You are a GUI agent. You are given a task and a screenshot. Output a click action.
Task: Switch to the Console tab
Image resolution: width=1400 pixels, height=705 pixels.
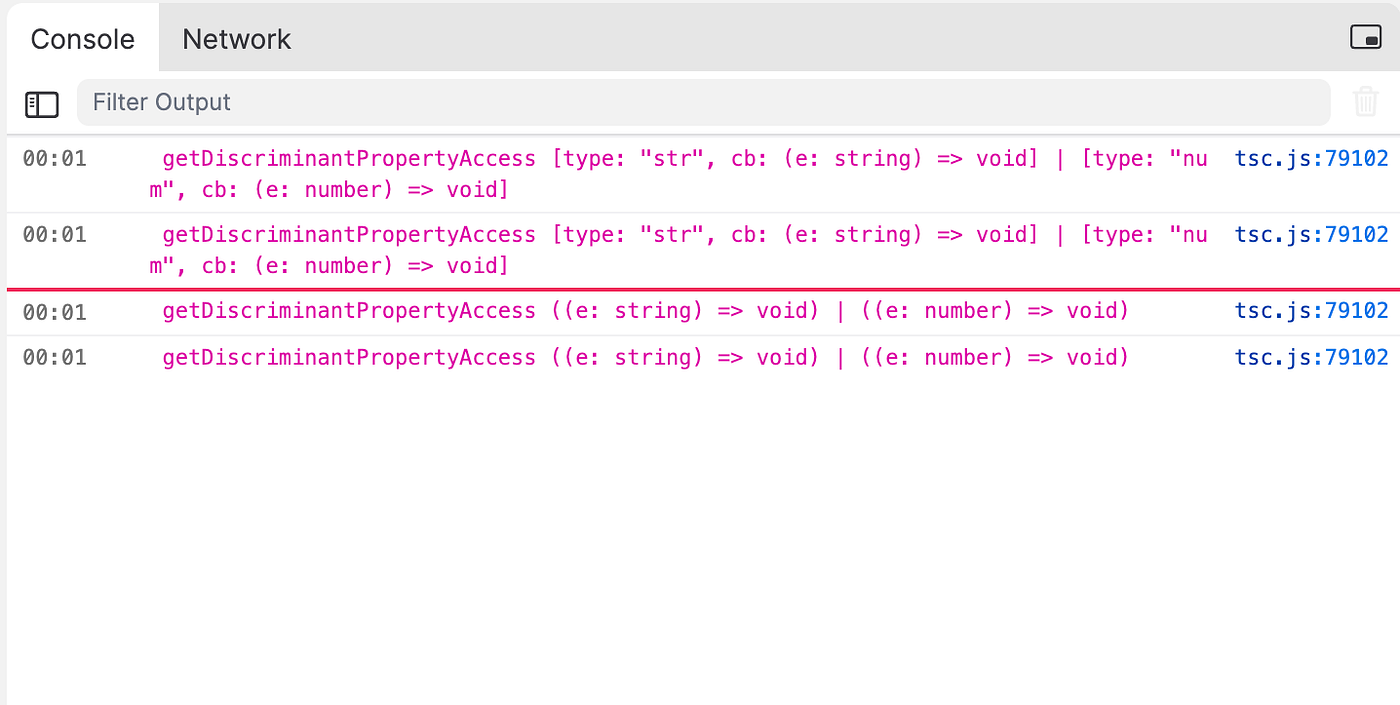(82, 39)
